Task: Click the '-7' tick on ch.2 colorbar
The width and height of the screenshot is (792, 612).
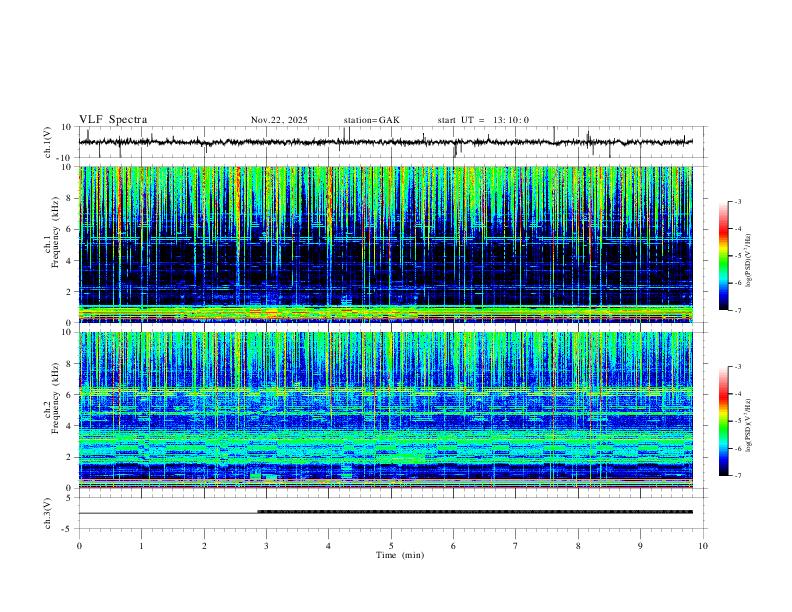Action: point(737,476)
